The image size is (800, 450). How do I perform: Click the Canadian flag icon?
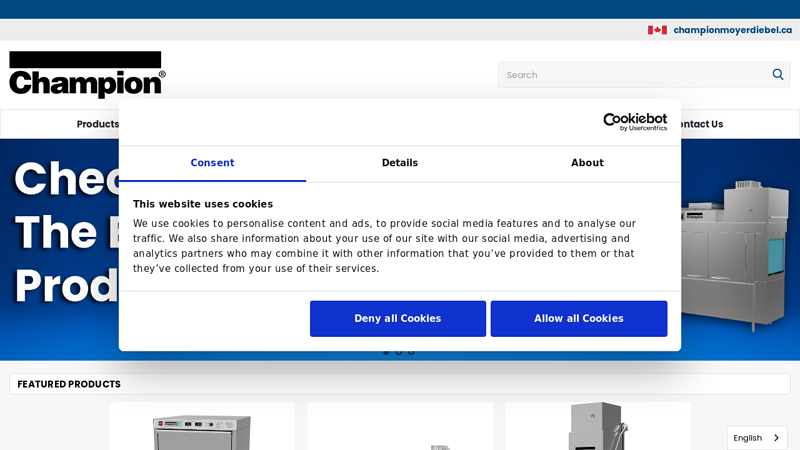click(x=657, y=30)
